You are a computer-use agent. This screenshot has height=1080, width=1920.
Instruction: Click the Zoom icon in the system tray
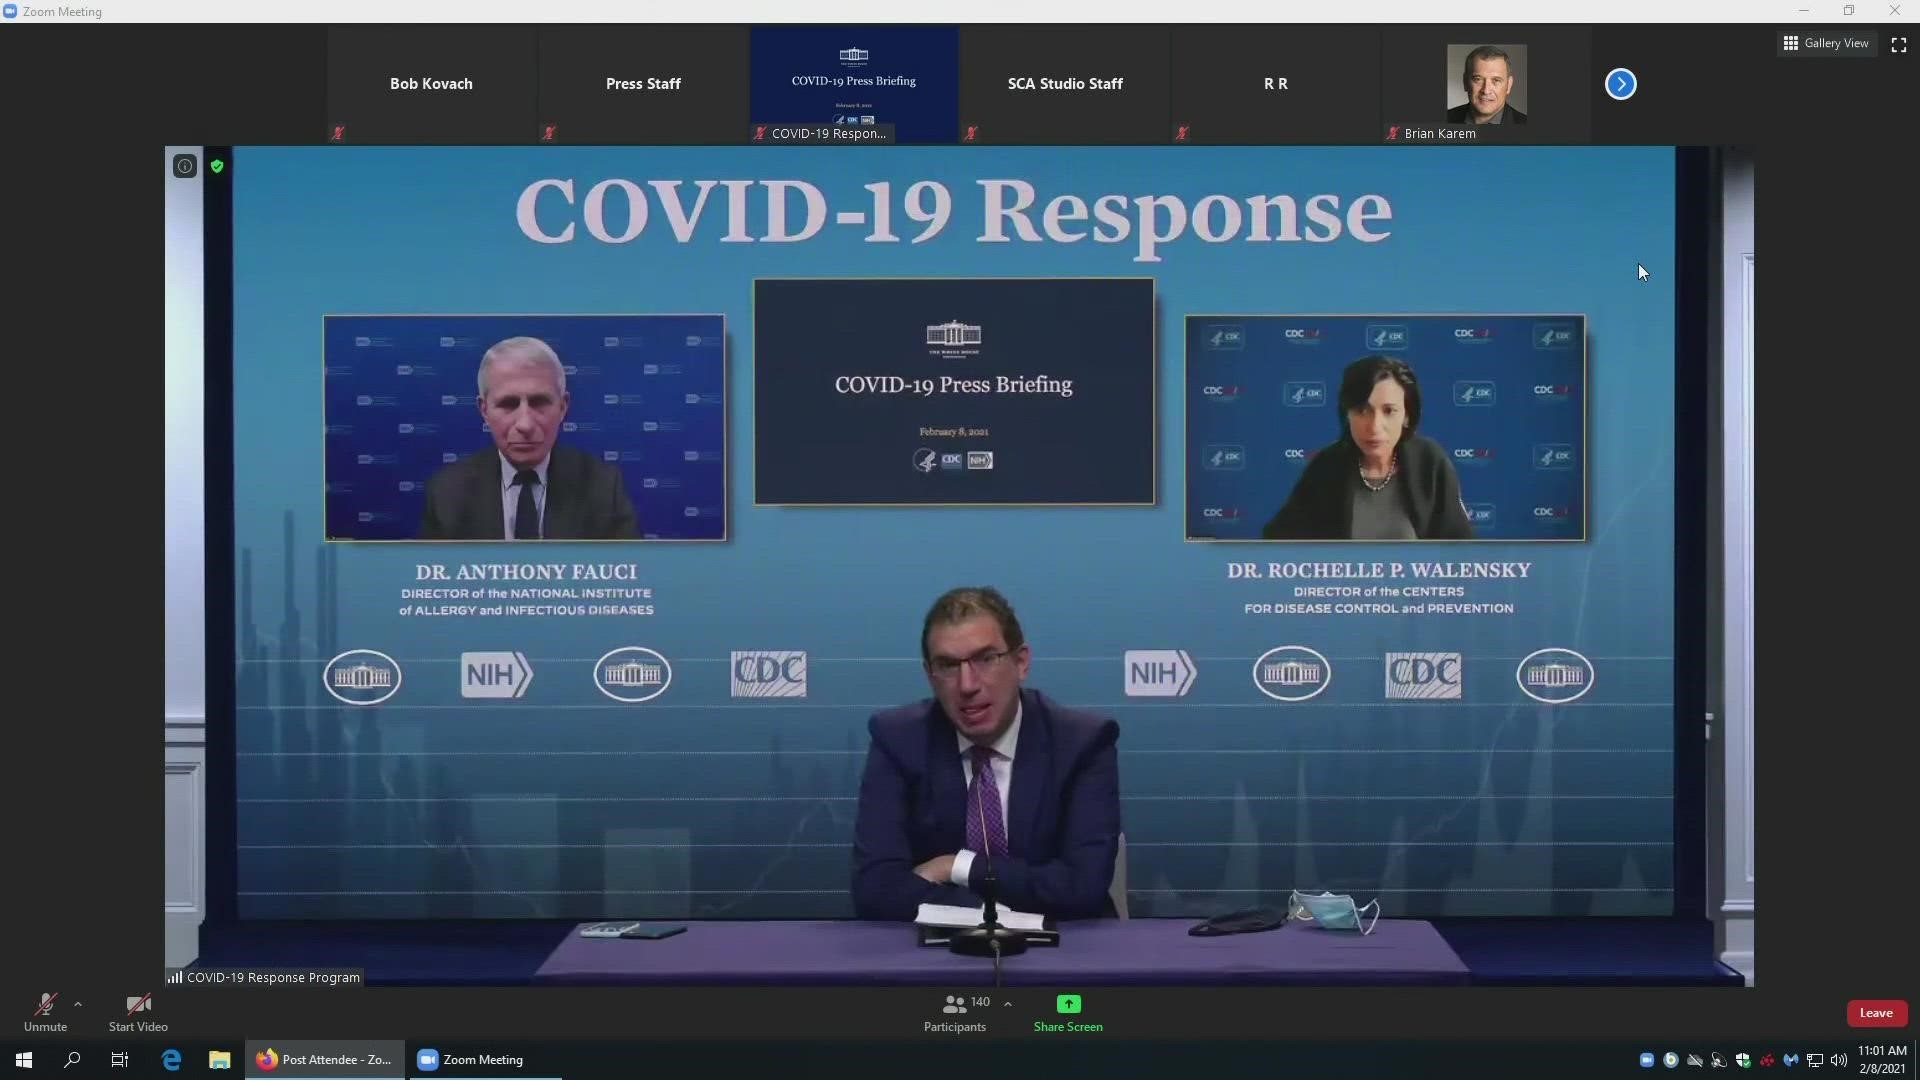[x=1647, y=1060]
